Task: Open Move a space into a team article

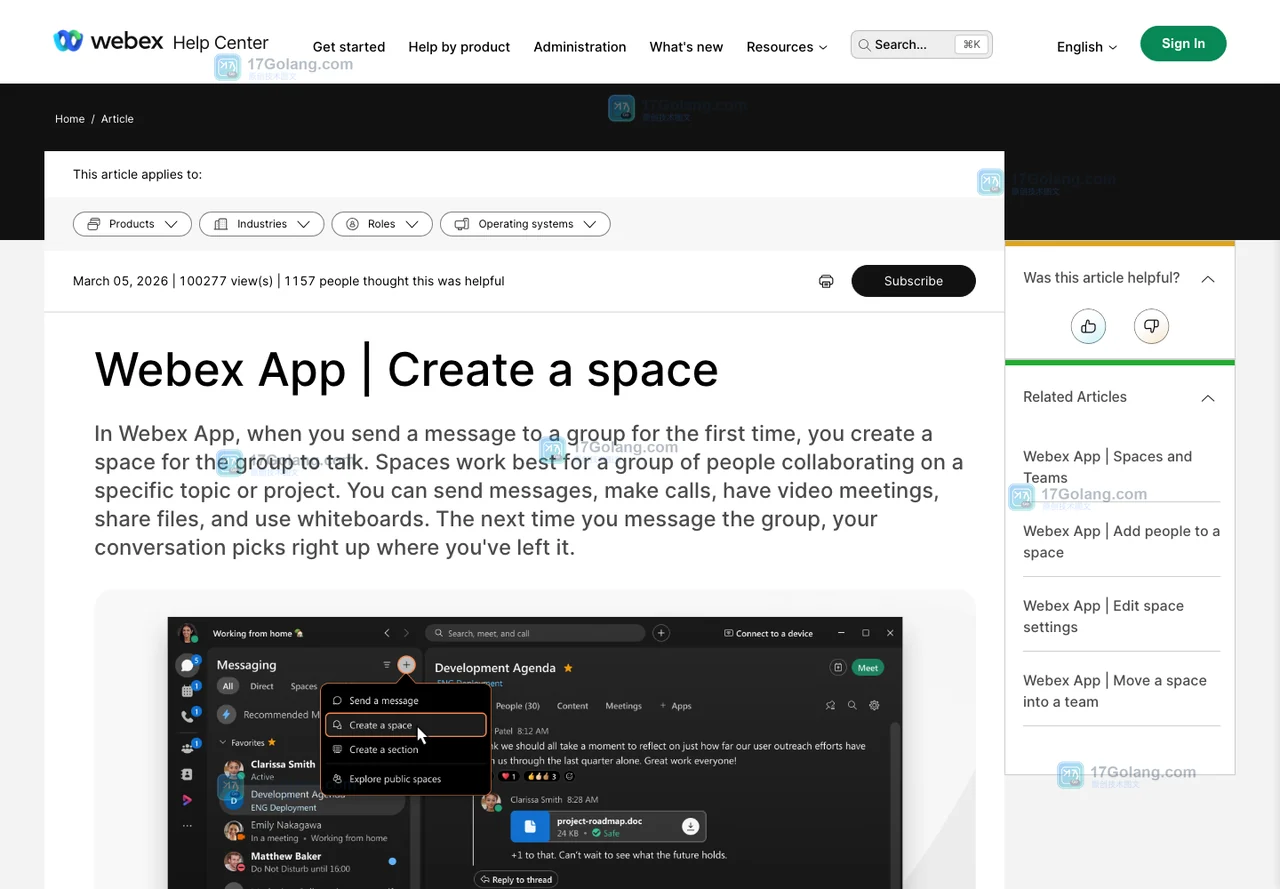Action: (x=1115, y=691)
